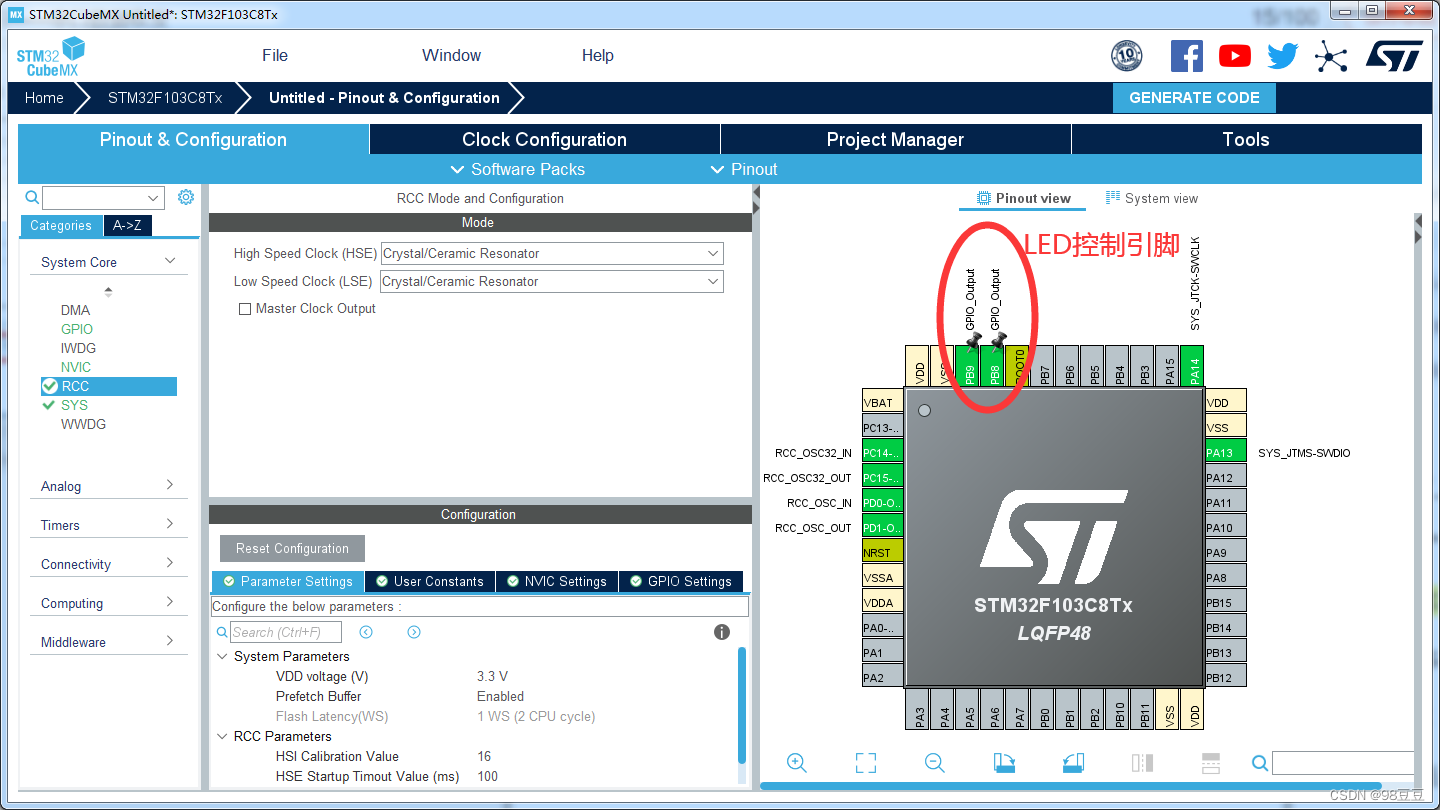Open the User Constants tab

pos(429,581)
